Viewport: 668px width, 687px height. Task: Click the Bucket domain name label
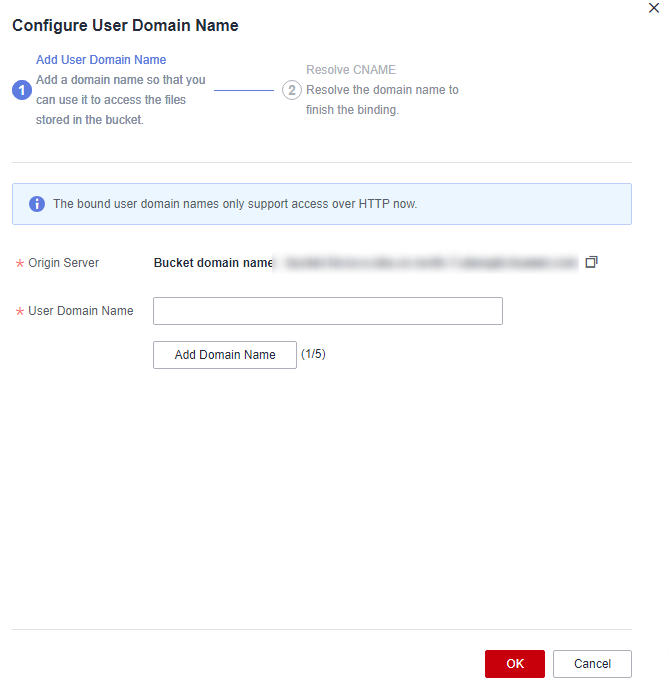tap(213, 262)
